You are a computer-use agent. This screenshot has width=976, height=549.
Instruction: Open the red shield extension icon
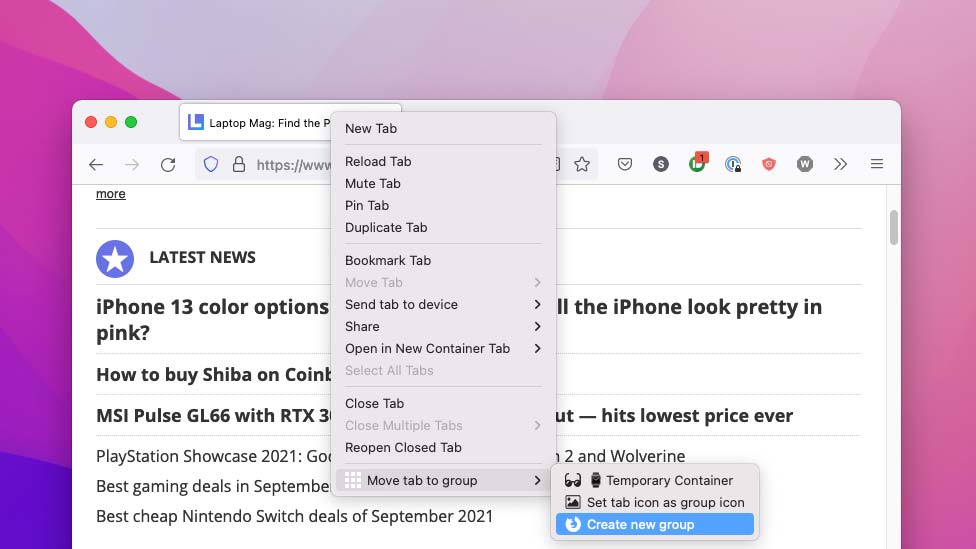coord(769,164)
